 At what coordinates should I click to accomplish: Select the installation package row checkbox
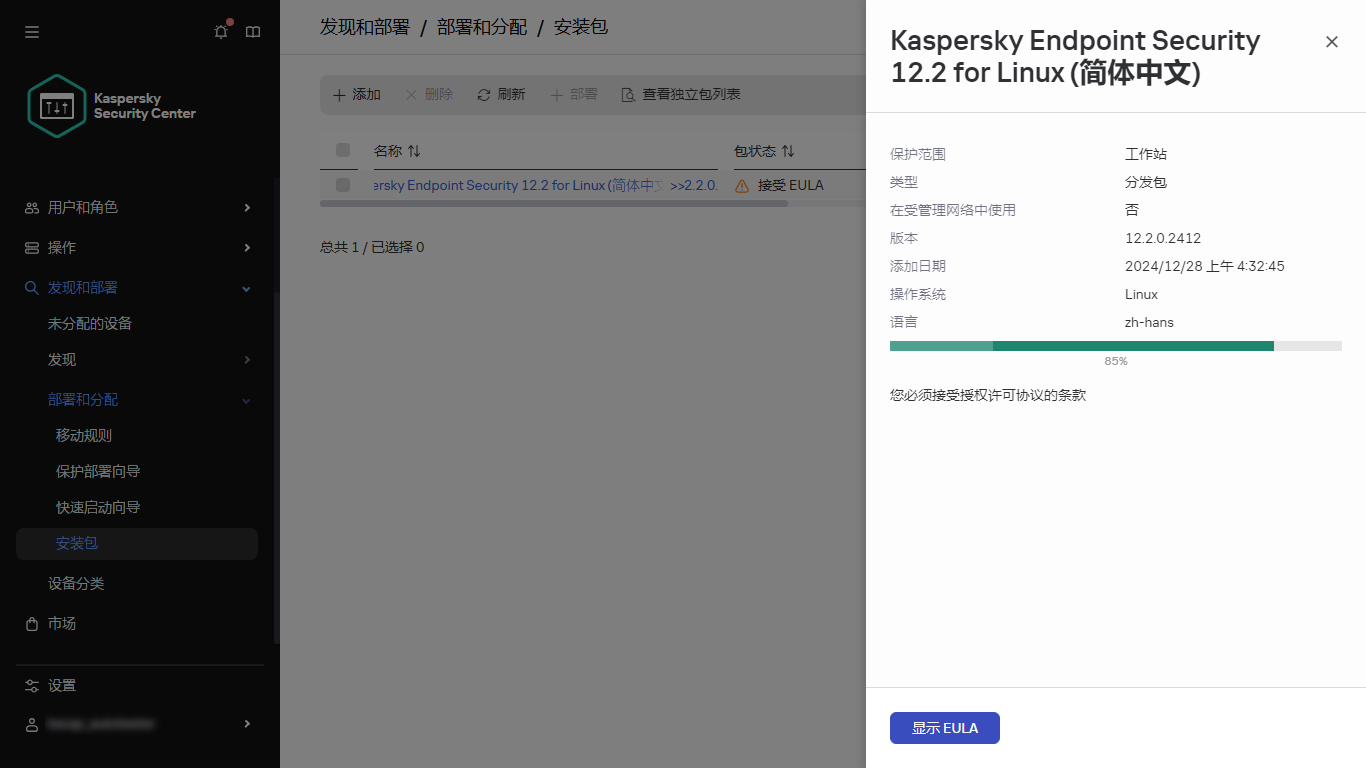click(x=343, y=185)
